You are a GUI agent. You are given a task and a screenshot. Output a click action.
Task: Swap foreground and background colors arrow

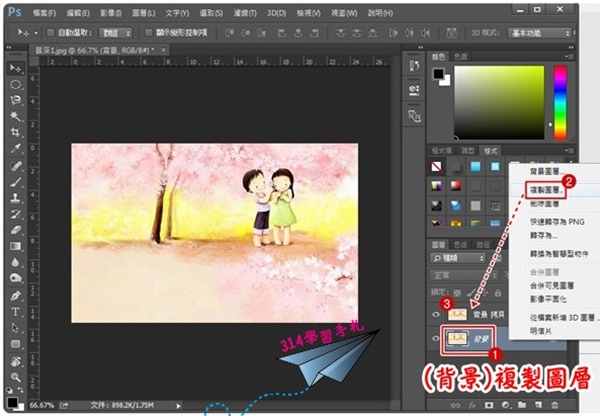20,390
